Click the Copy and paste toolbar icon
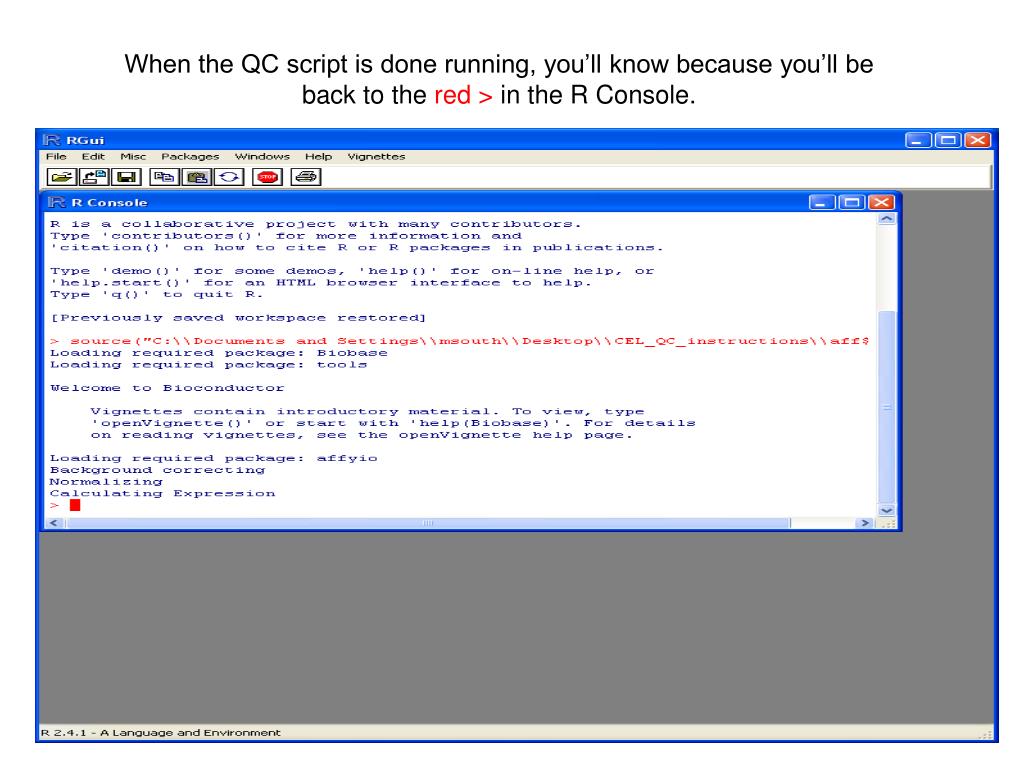Image resolution: width=1024 pixels, height=768 pixels. point(229,177)
